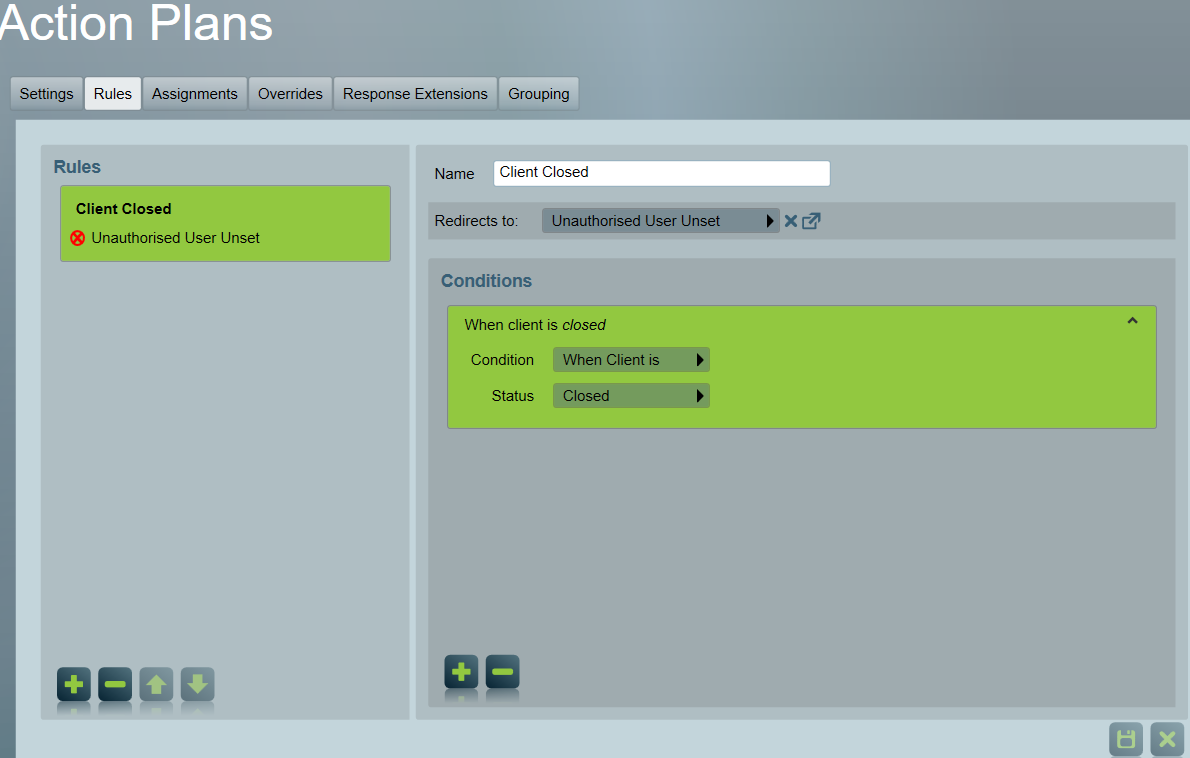Switch to the Grouping tab
The height and width of the screenshot is (758, 1190).
pos(539,93)
